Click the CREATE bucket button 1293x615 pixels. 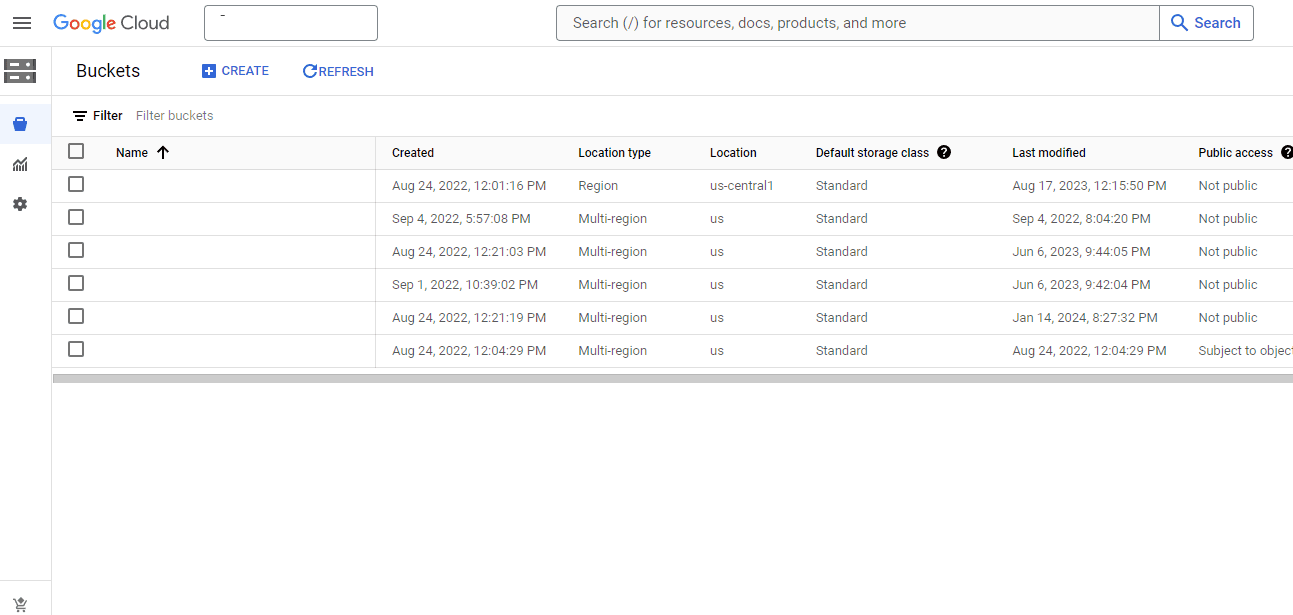click(235, 71)
